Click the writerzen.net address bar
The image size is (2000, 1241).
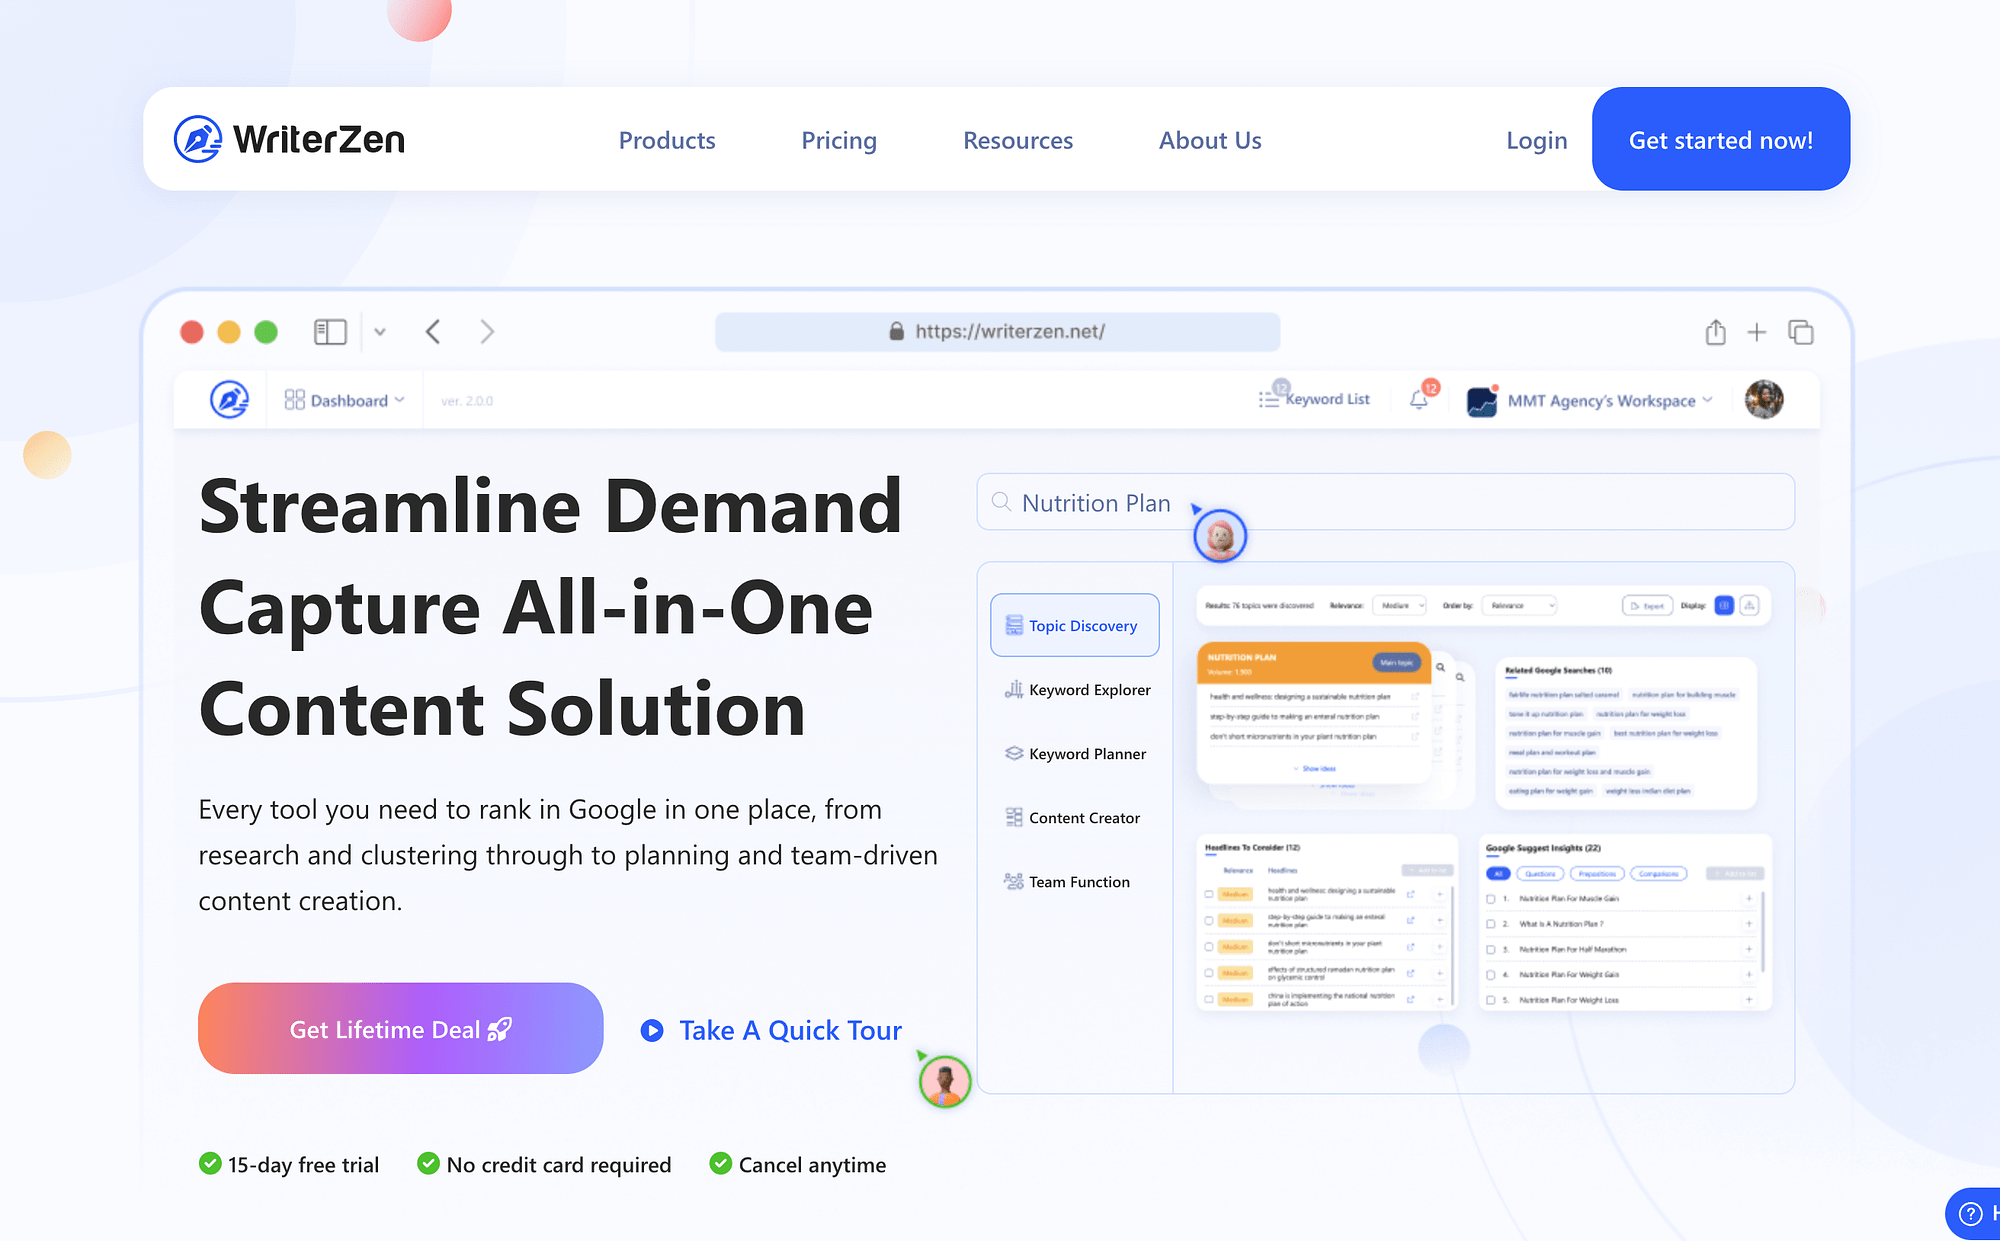click(x=997, y=331)
